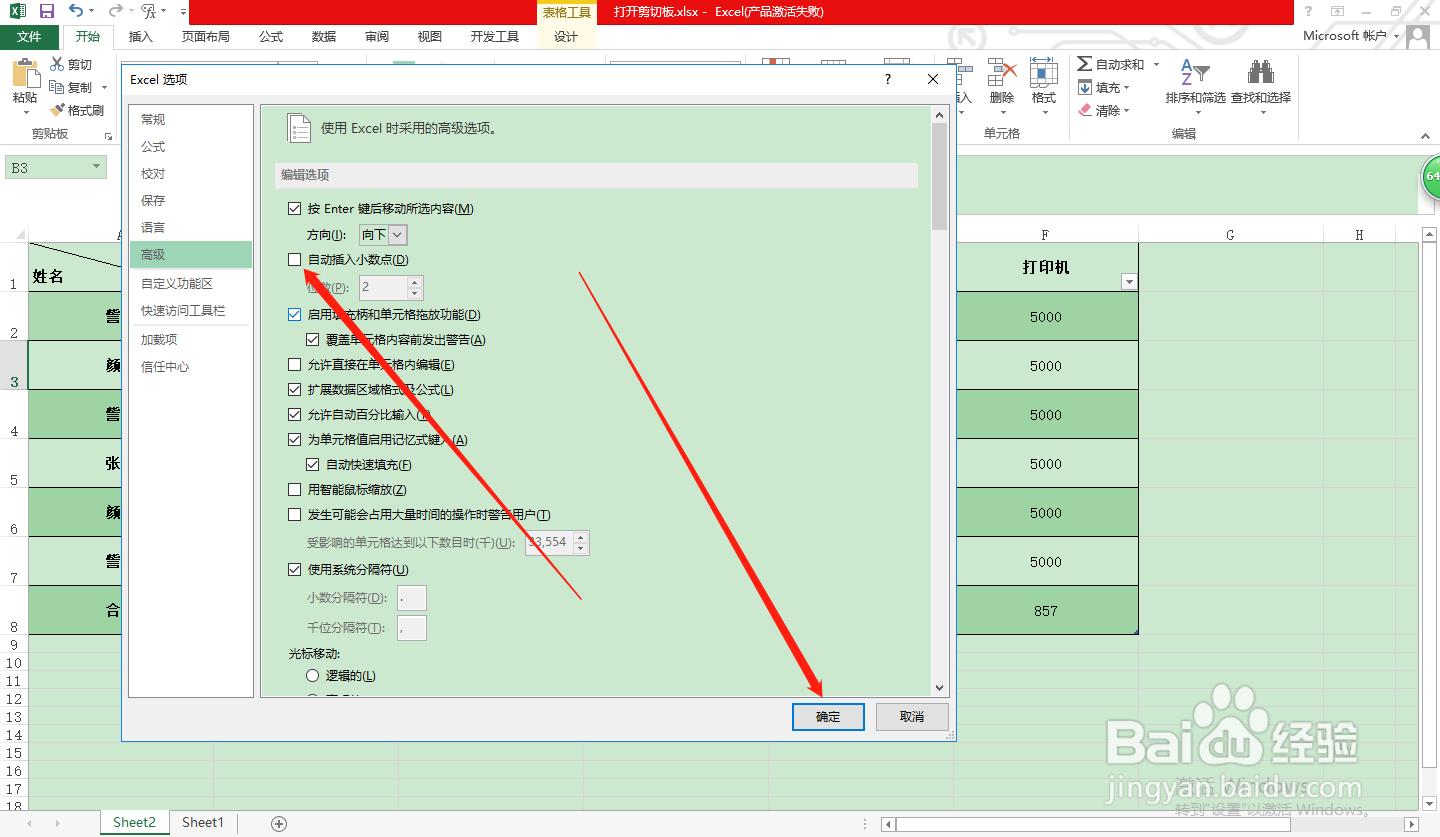The height and width of the screenshot is (837, 1440).
Task: Switch to the 公式 ribbon tab
Action: [271, 37]
